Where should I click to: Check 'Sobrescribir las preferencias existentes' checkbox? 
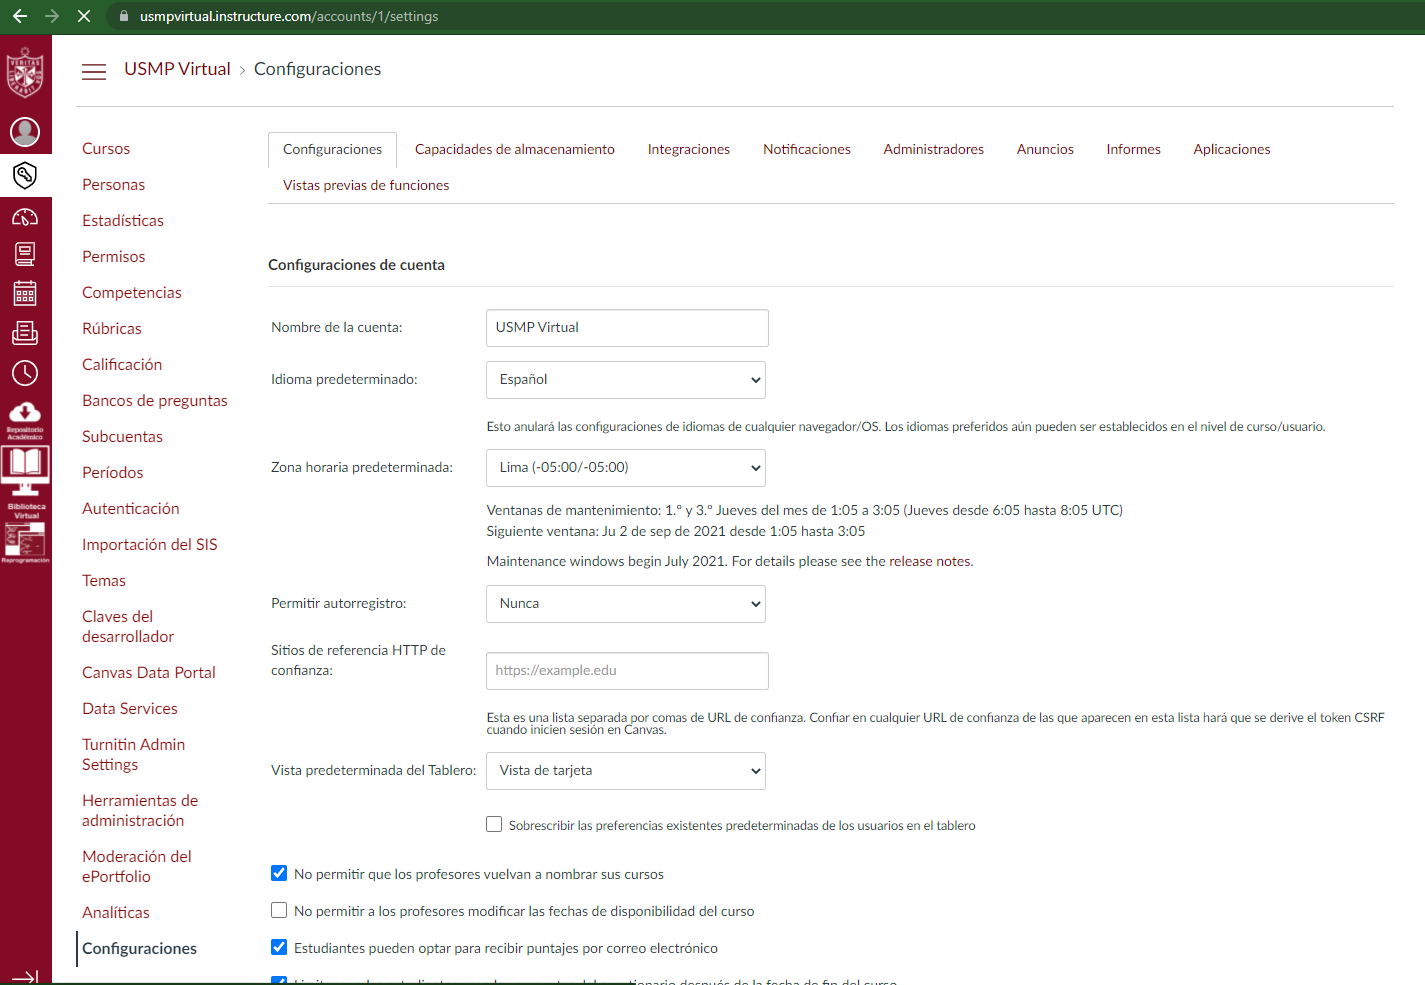tap(494, 824)
